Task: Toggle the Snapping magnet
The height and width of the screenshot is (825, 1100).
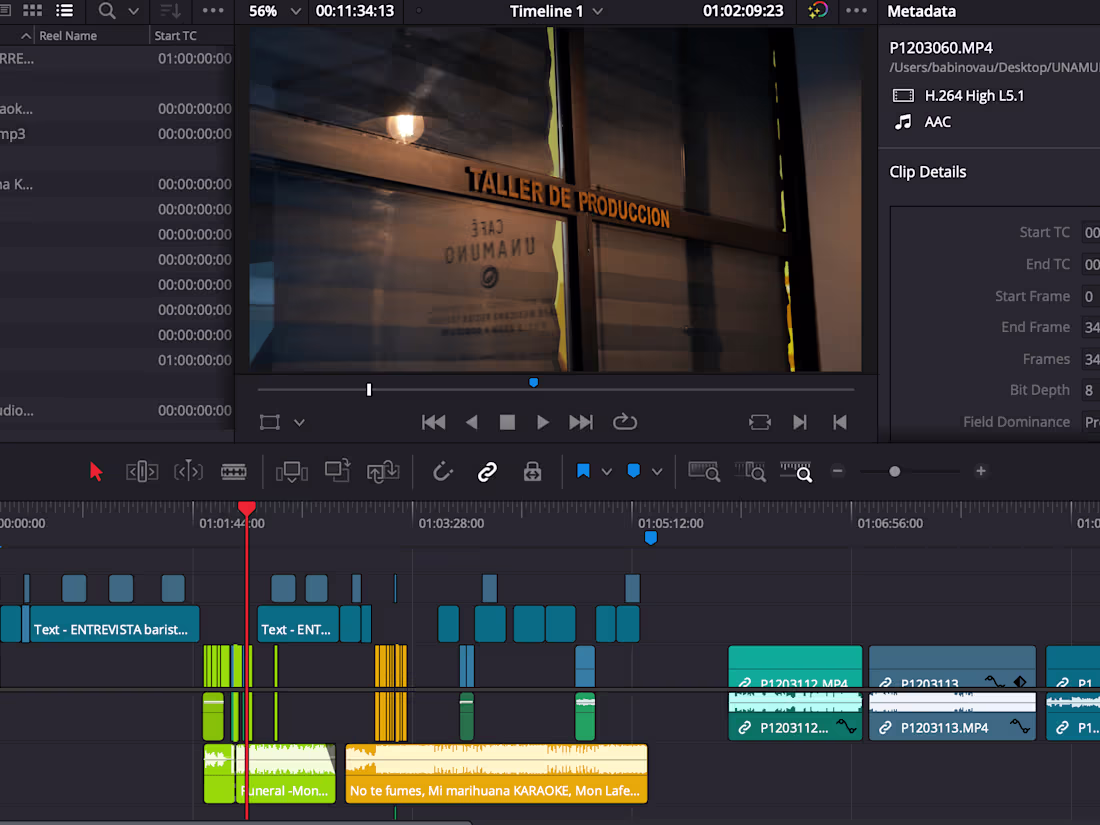Action: [x=442, y=471]
